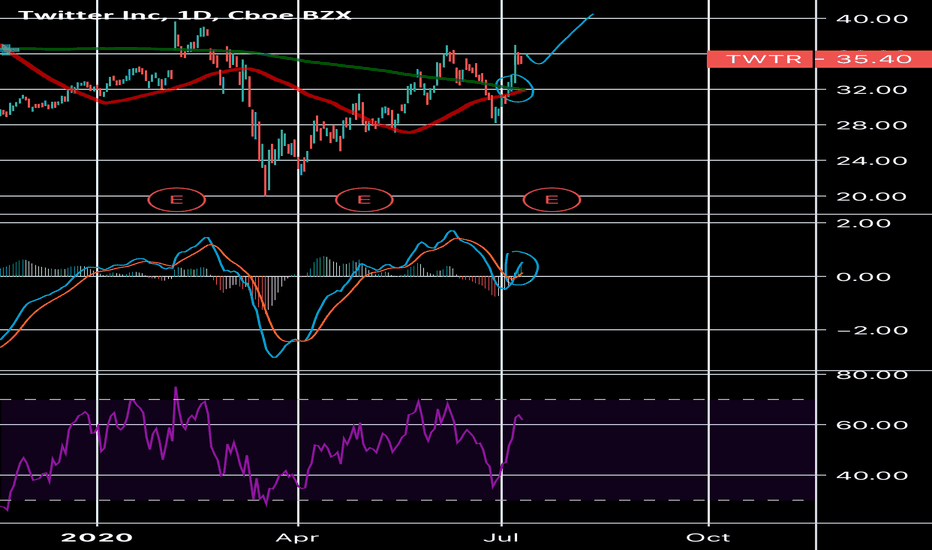Click the 80.00 RSI axis label

[x=872, y=375]
